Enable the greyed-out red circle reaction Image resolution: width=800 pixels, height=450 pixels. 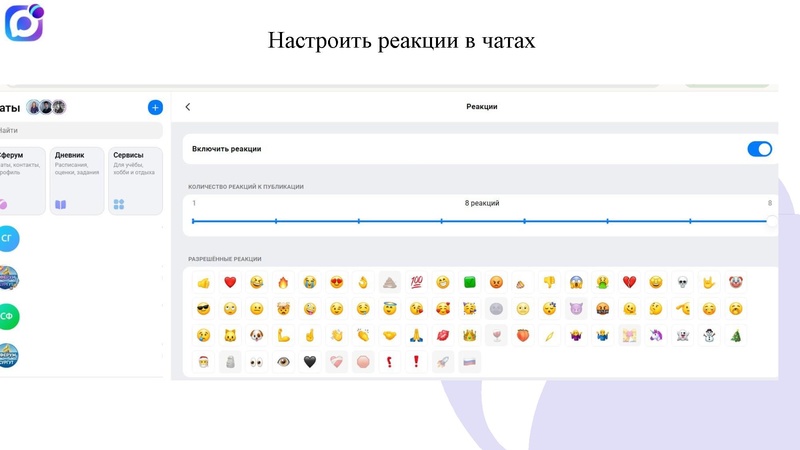click(363, 362)
